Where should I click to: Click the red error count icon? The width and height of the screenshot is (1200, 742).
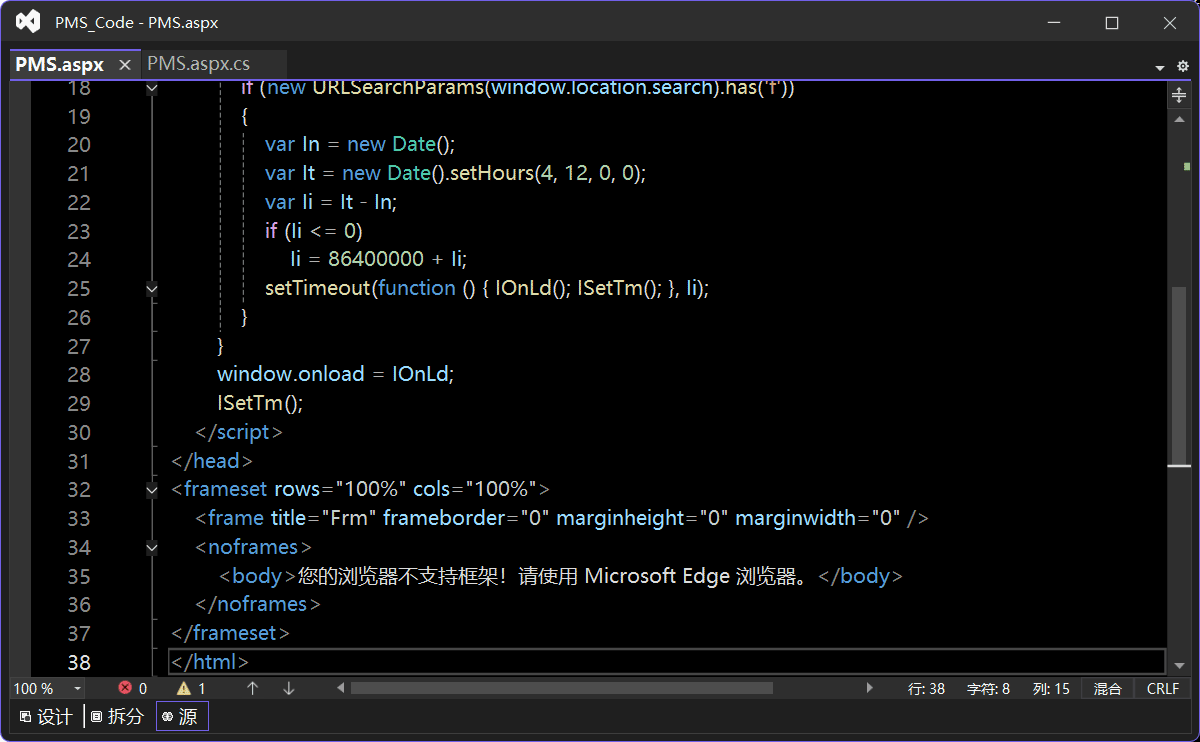pos(125,688)
